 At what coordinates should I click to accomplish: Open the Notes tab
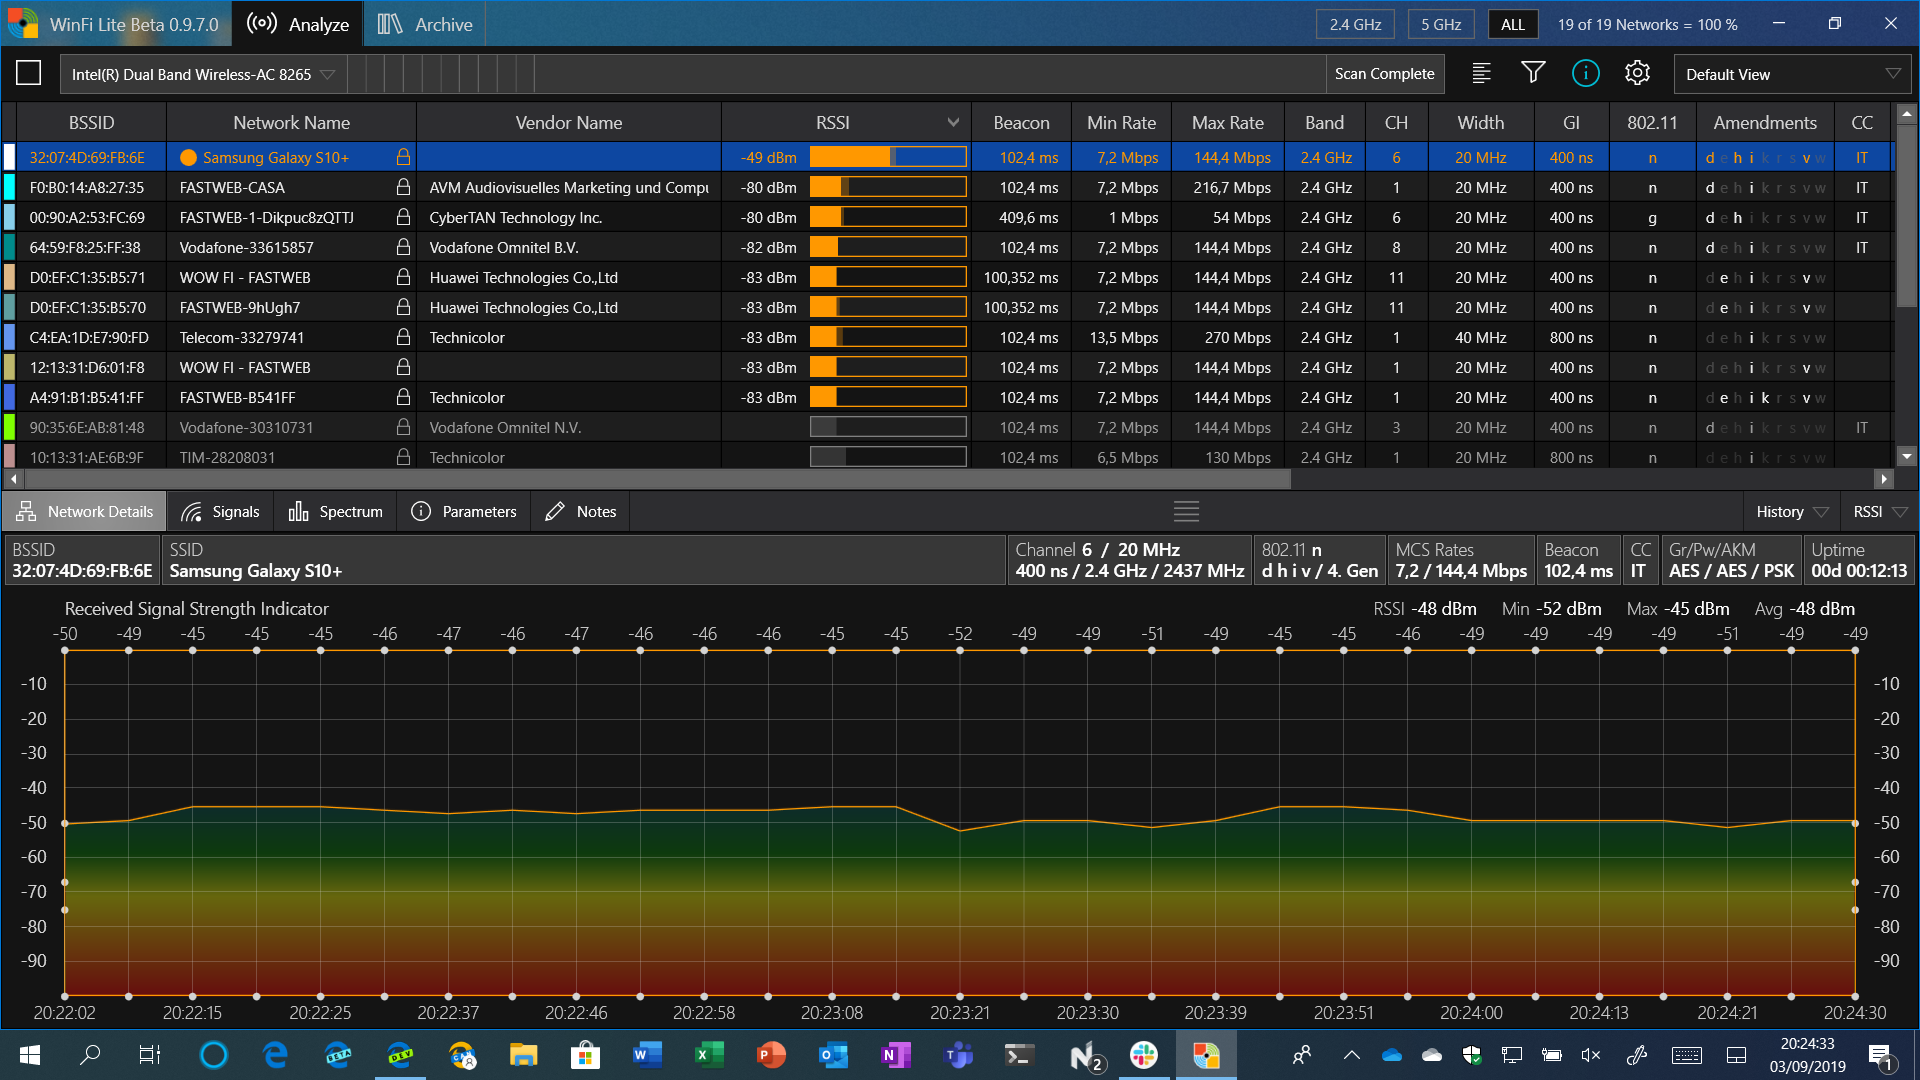pos(581,512)
